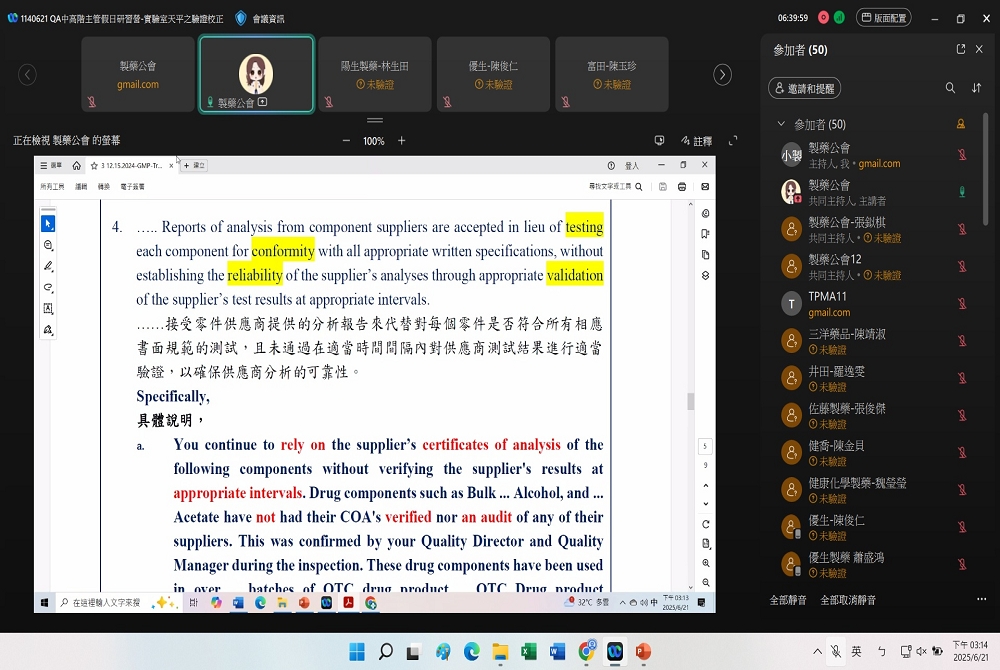Image resolution: width=1000 pixels, height=670 pixels.
Task: Sort the participants list
Action: pos(976,88)
